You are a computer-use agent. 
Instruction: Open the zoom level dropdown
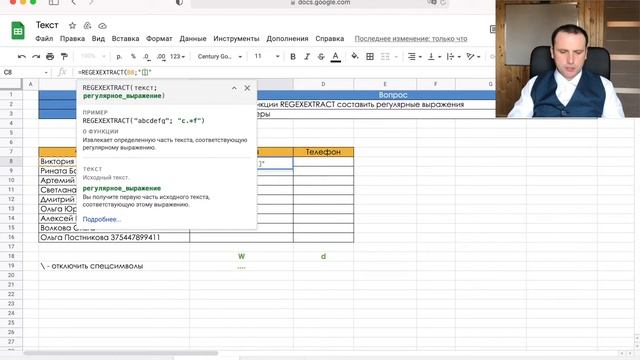coord(93,56)
